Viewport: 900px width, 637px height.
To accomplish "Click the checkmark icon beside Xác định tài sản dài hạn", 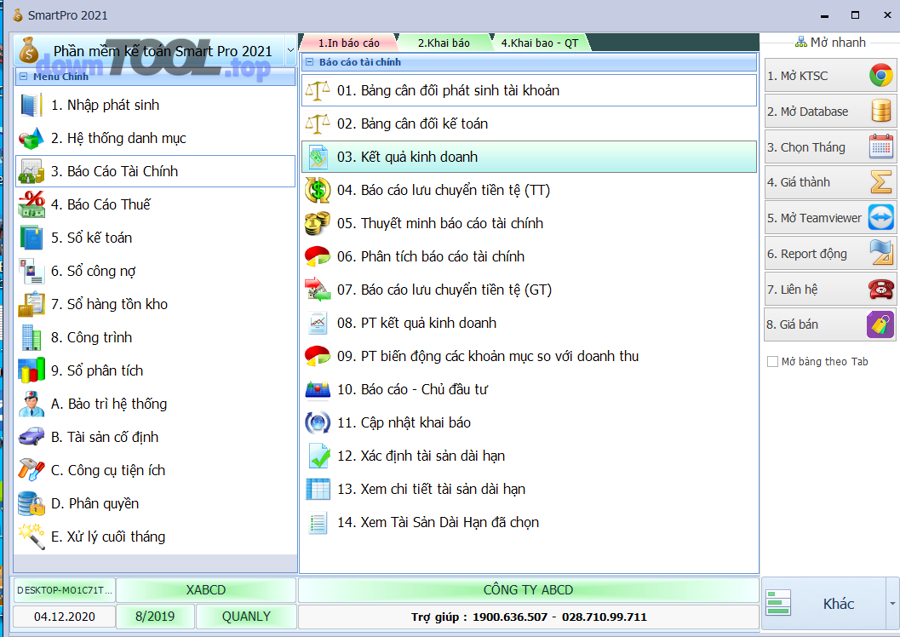I will pos(319,456).
